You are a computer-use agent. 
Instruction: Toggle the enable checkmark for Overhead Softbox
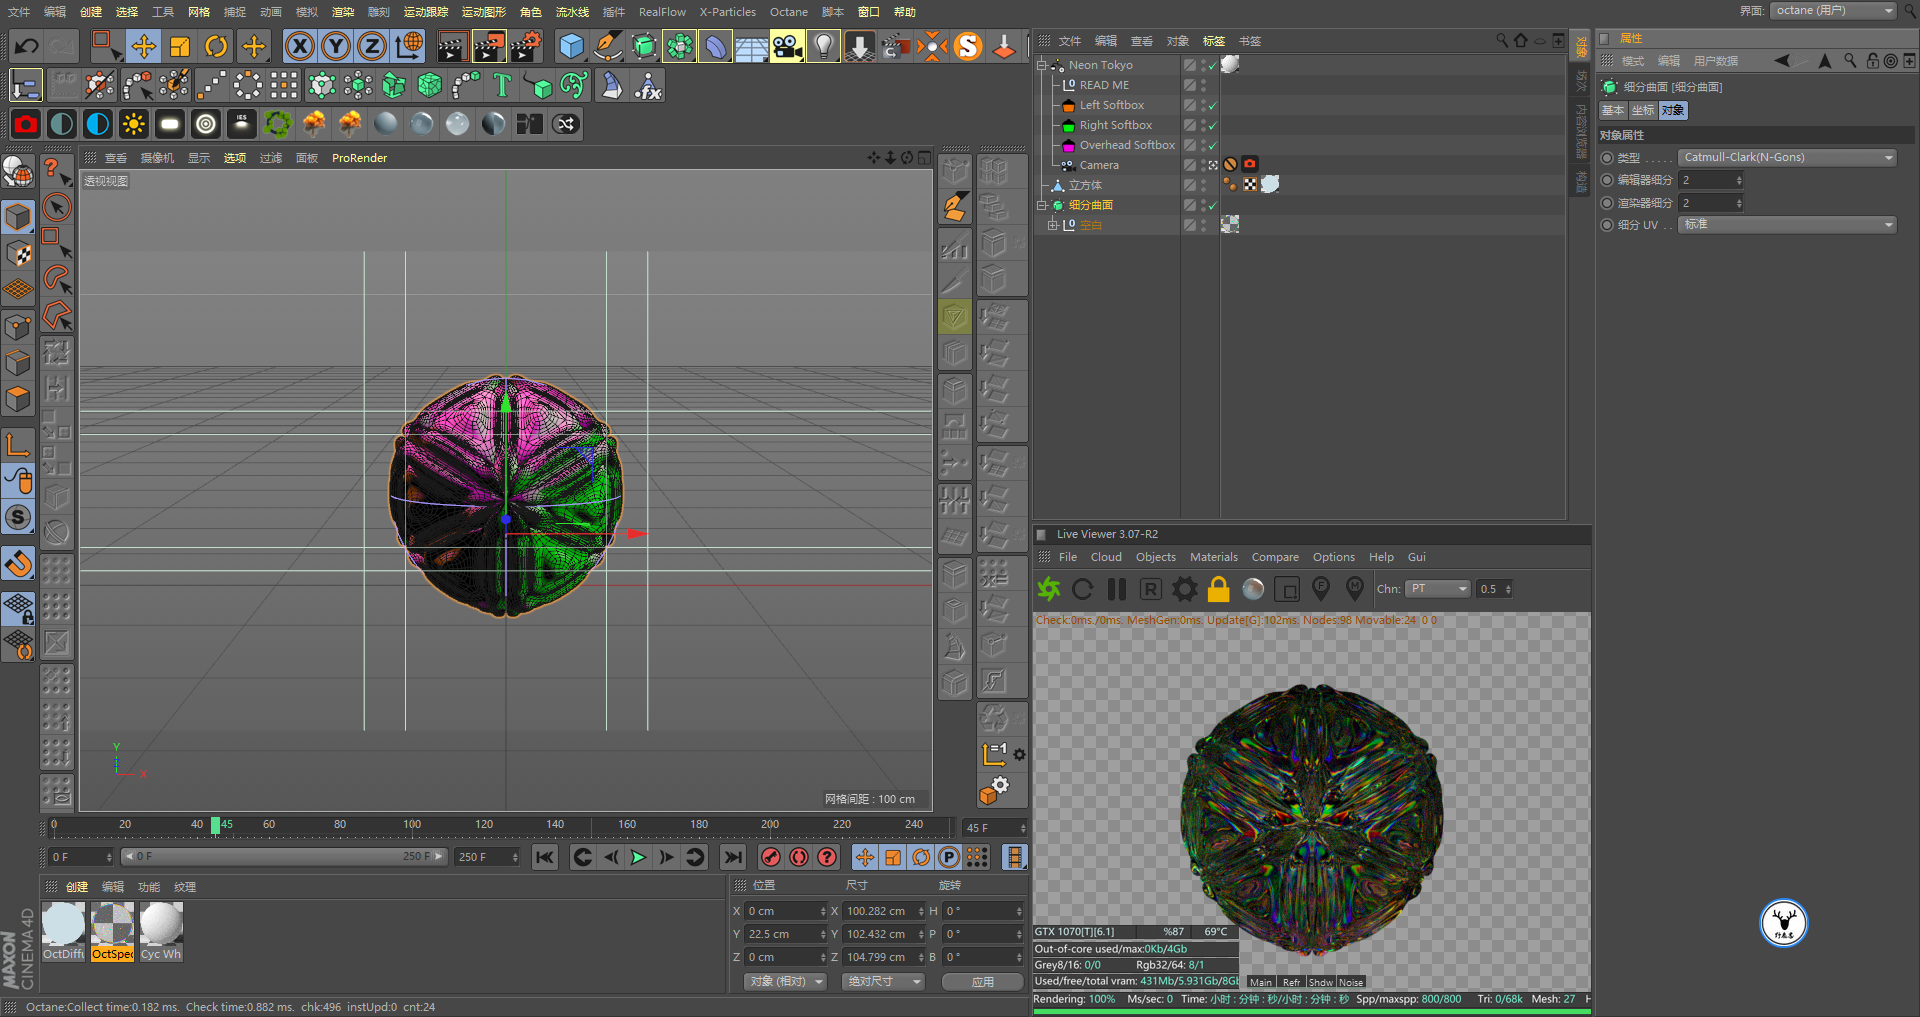tap(1213, 145)
